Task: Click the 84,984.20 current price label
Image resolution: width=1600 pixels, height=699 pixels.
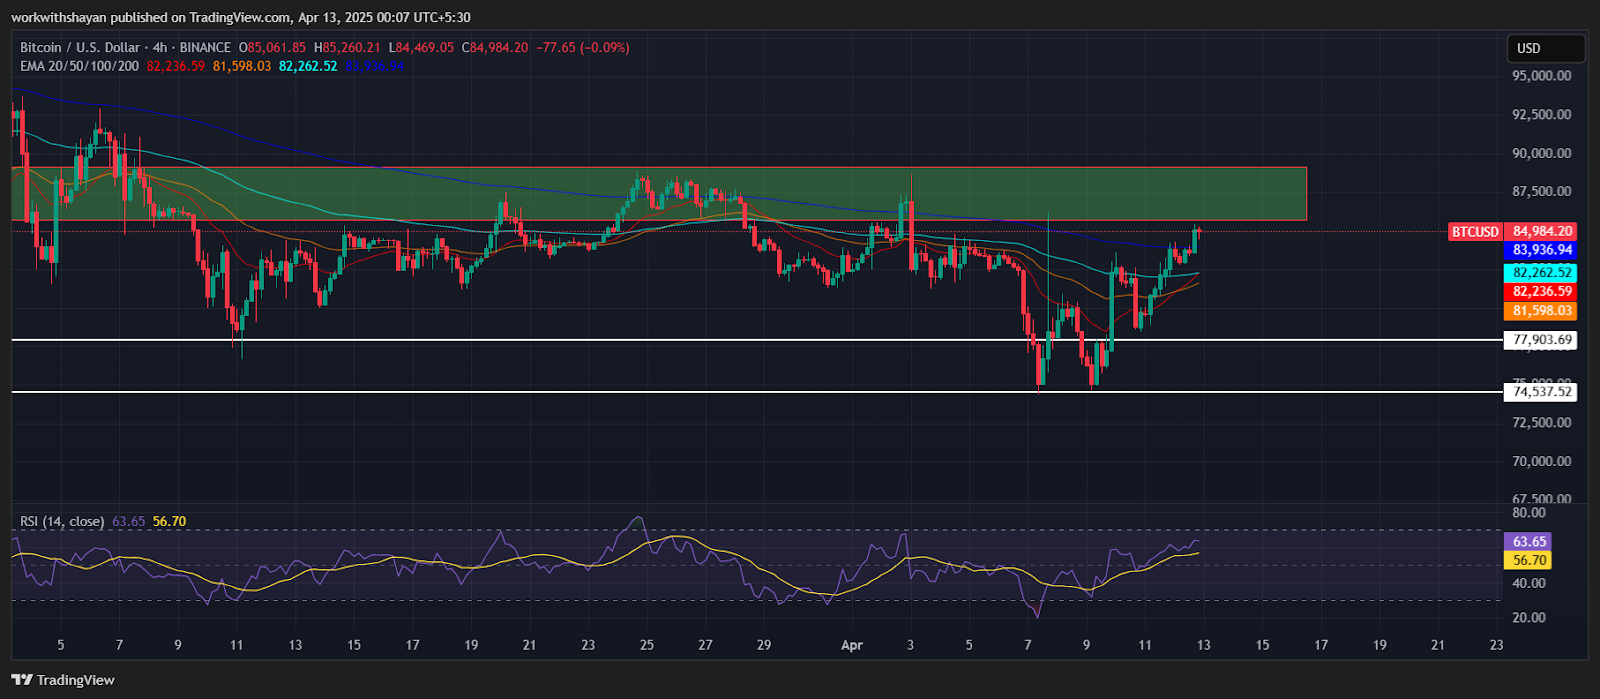Action: click(x=1542, y=232)
